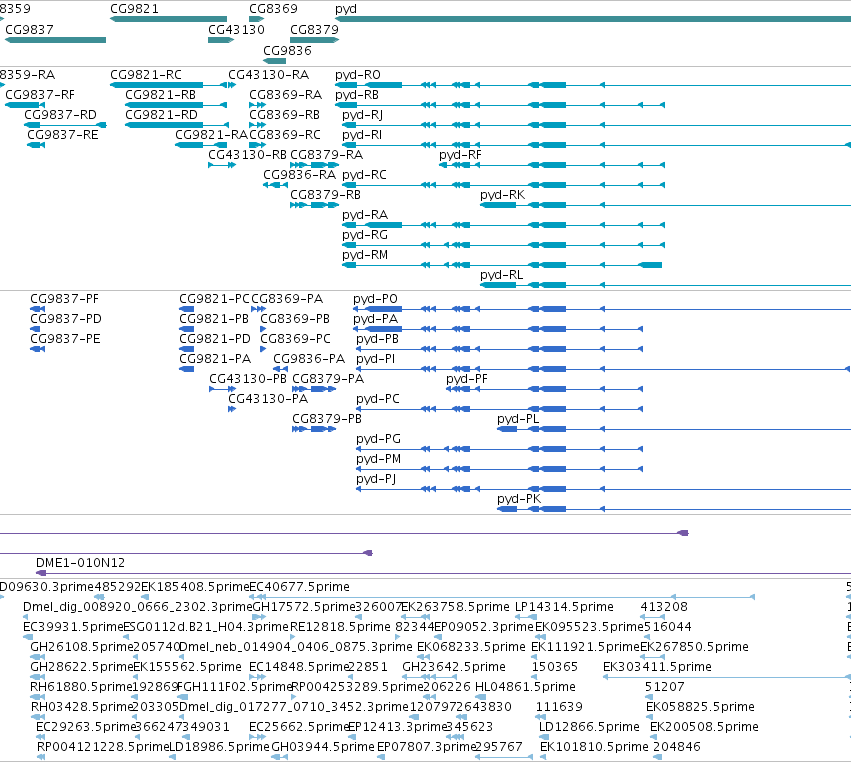
Task: Click the CG8379 gene label
Action: coord(314,29)
